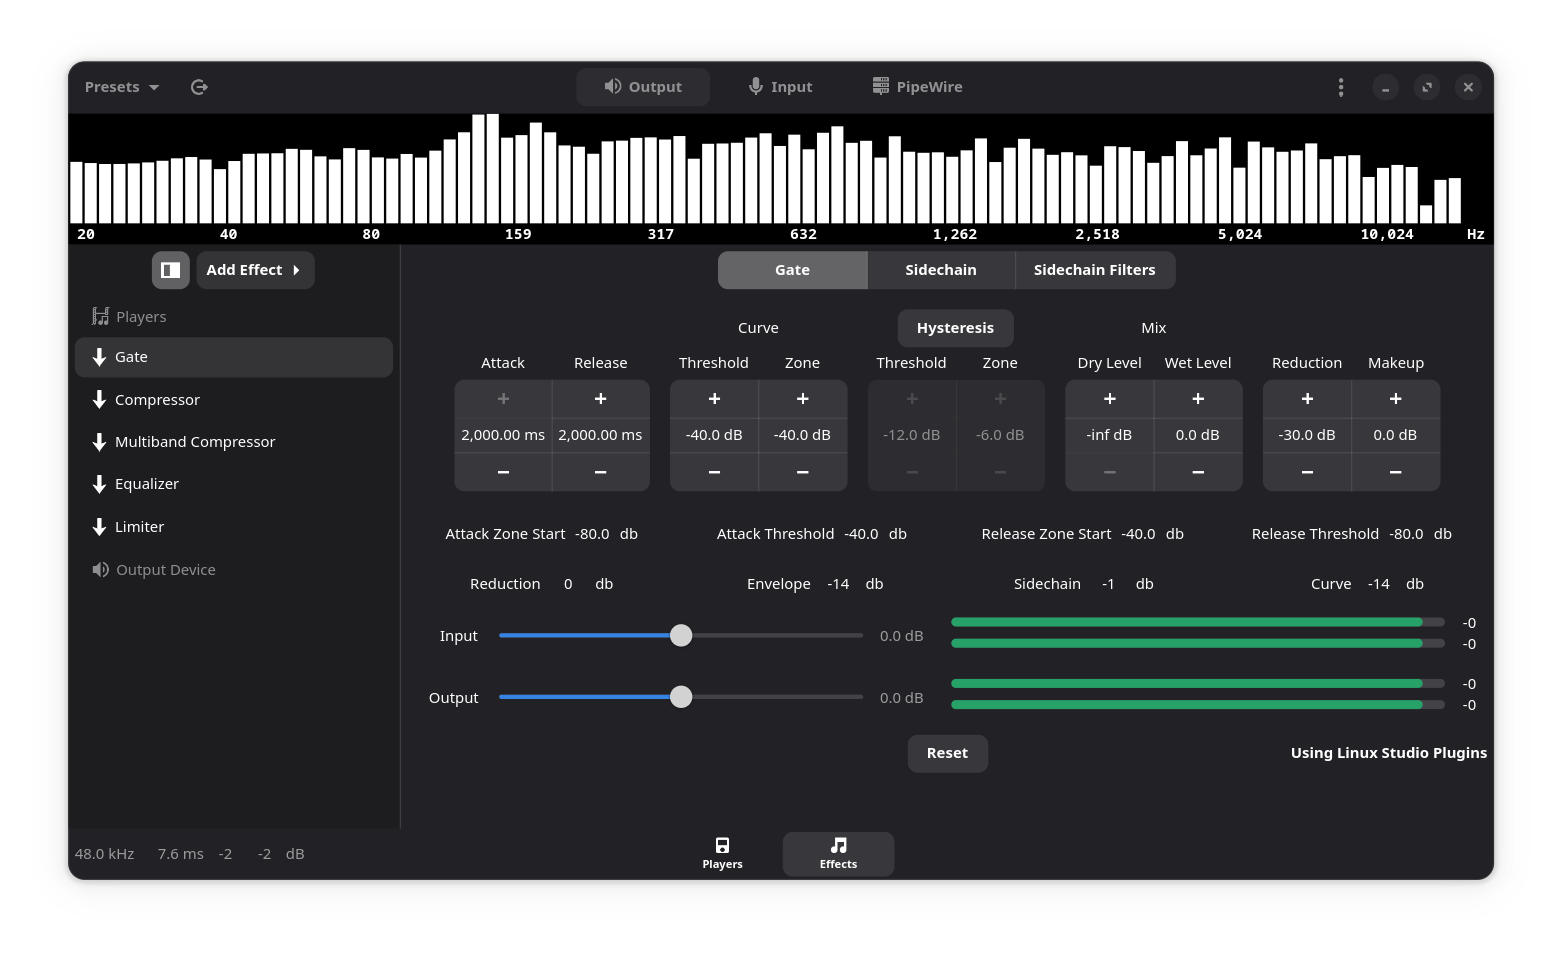Open the PipeWire tab
This screenshot has height=955, width=1562.
tap(917, 87)
